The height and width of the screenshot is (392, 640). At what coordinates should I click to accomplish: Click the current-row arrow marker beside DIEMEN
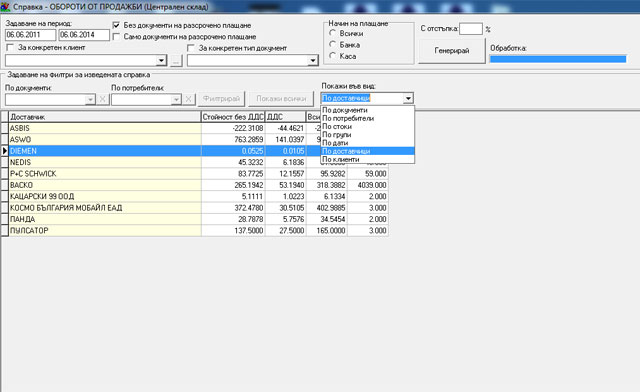(x=5, y=151)
